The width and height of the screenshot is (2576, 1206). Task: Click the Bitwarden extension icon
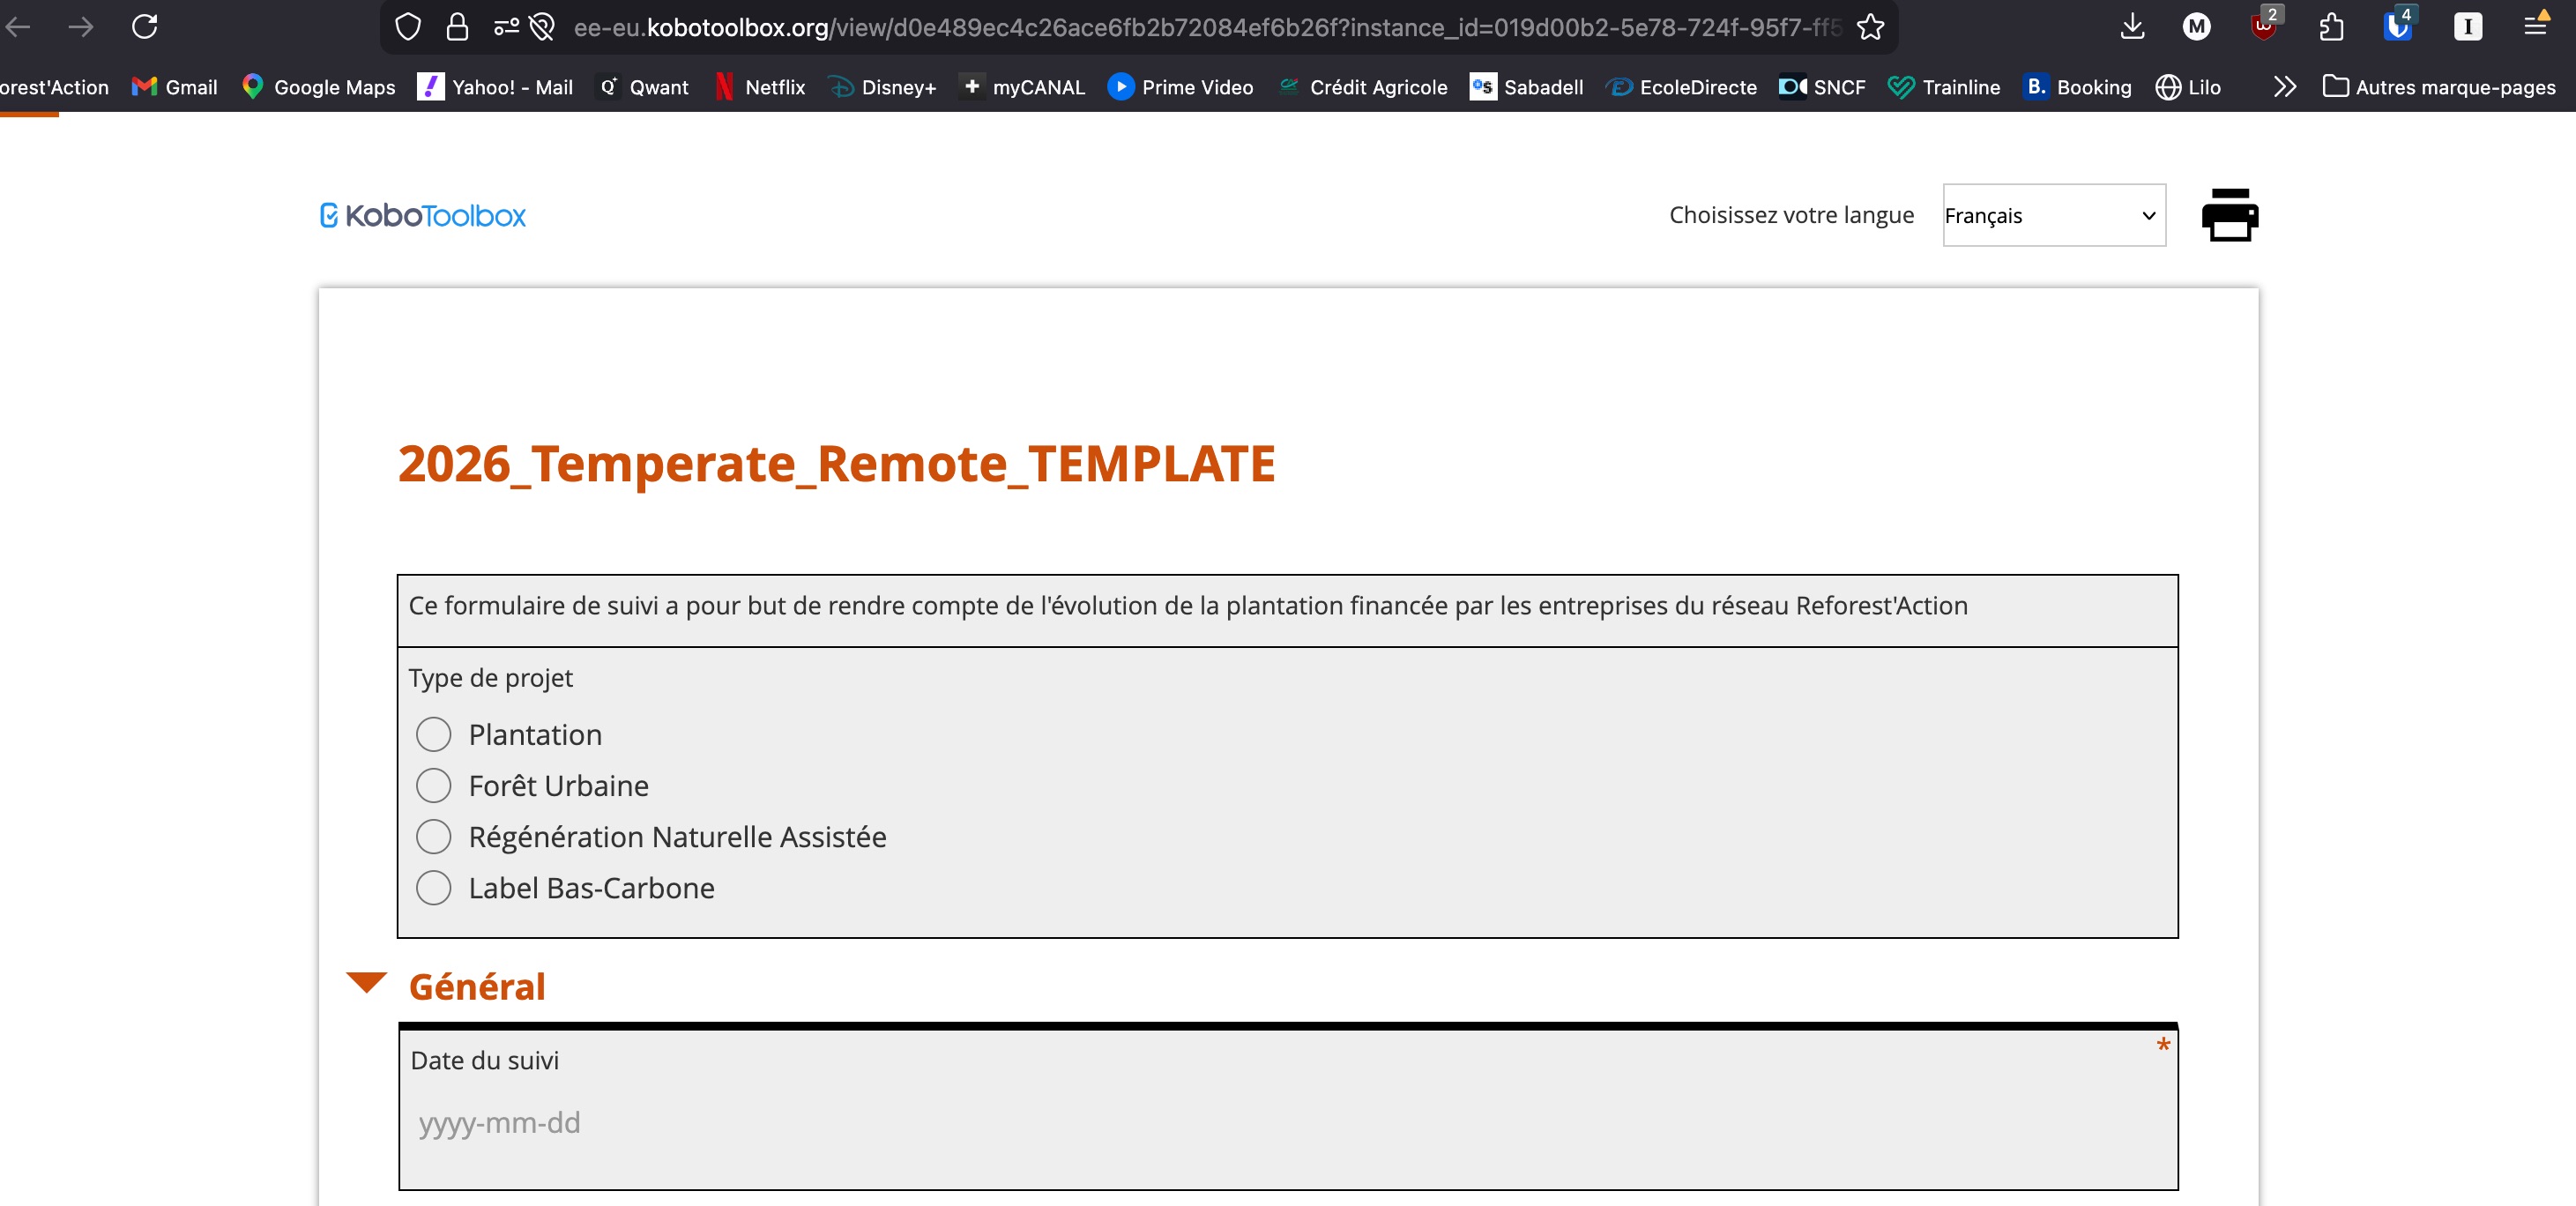tap(2397, 27)
